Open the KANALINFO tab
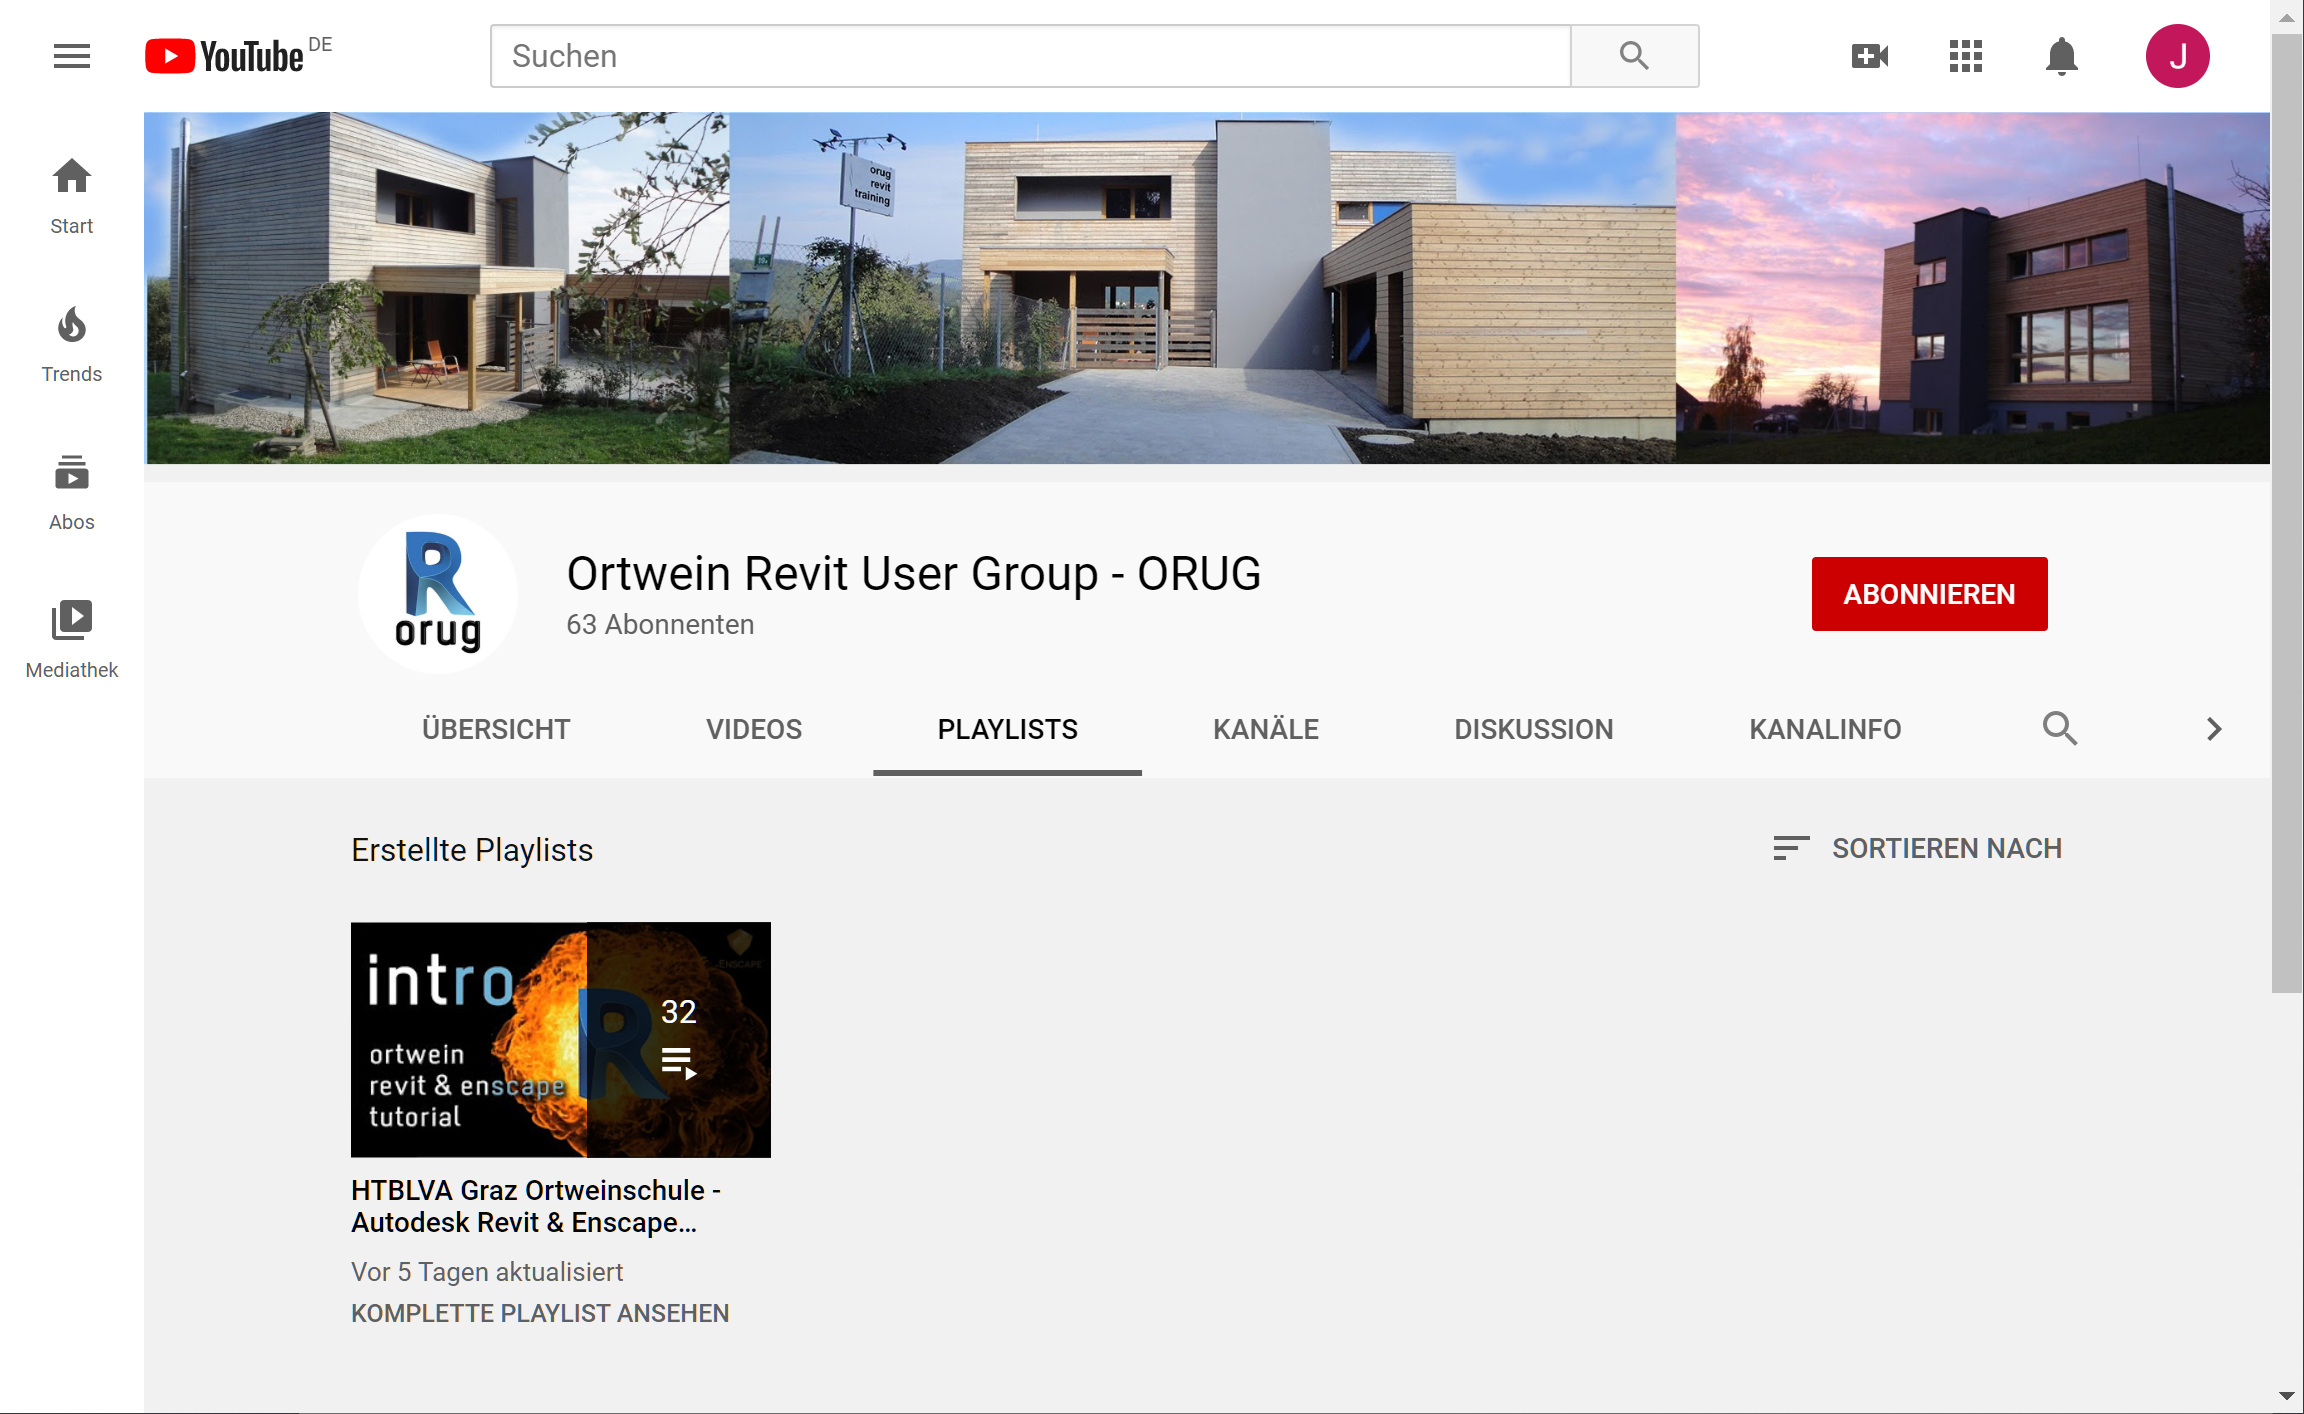 click(x=1825, y=729)
